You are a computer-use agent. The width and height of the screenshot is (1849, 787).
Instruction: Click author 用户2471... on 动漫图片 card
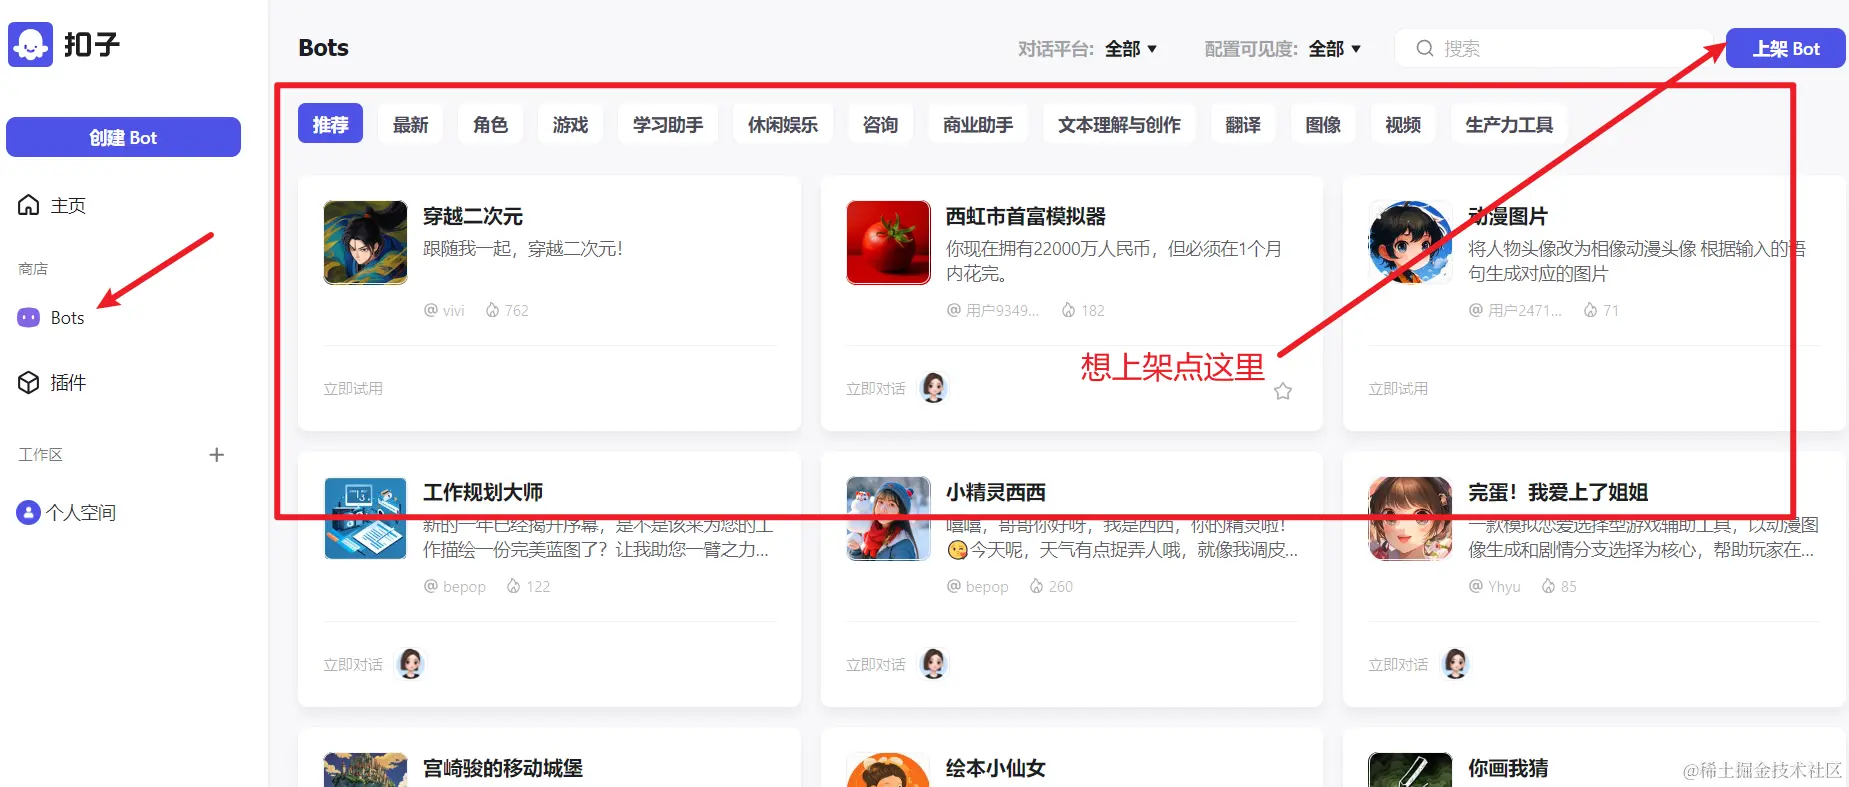(1515, 310)
